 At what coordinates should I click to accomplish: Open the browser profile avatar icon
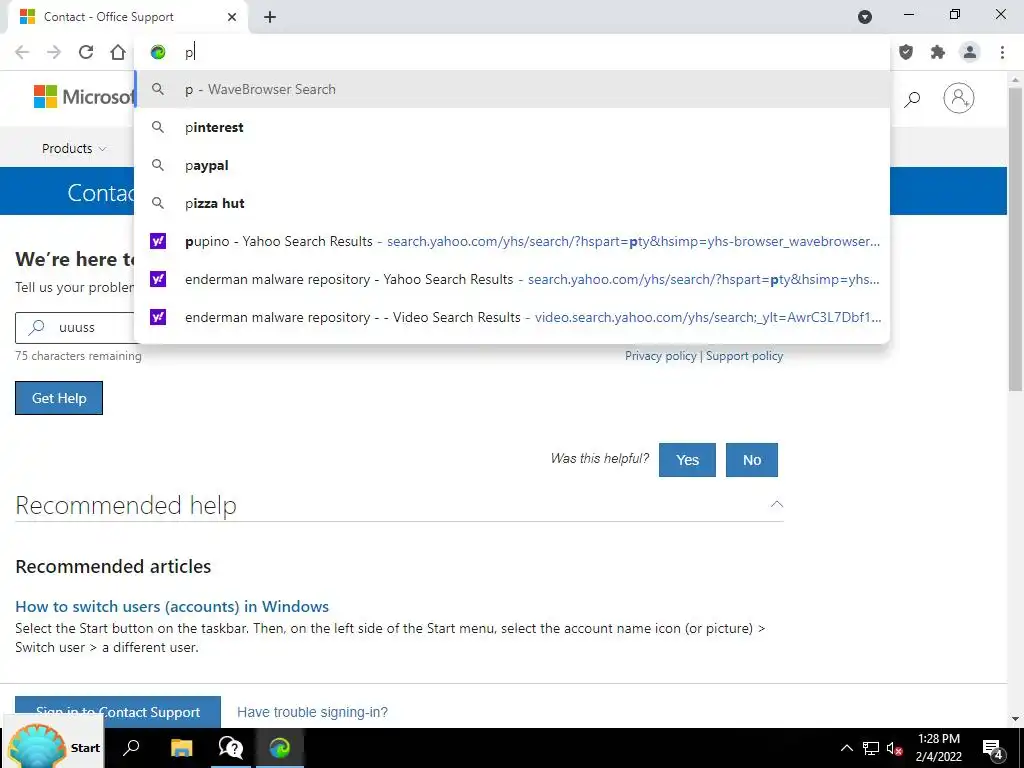click(x=970, y=52)
